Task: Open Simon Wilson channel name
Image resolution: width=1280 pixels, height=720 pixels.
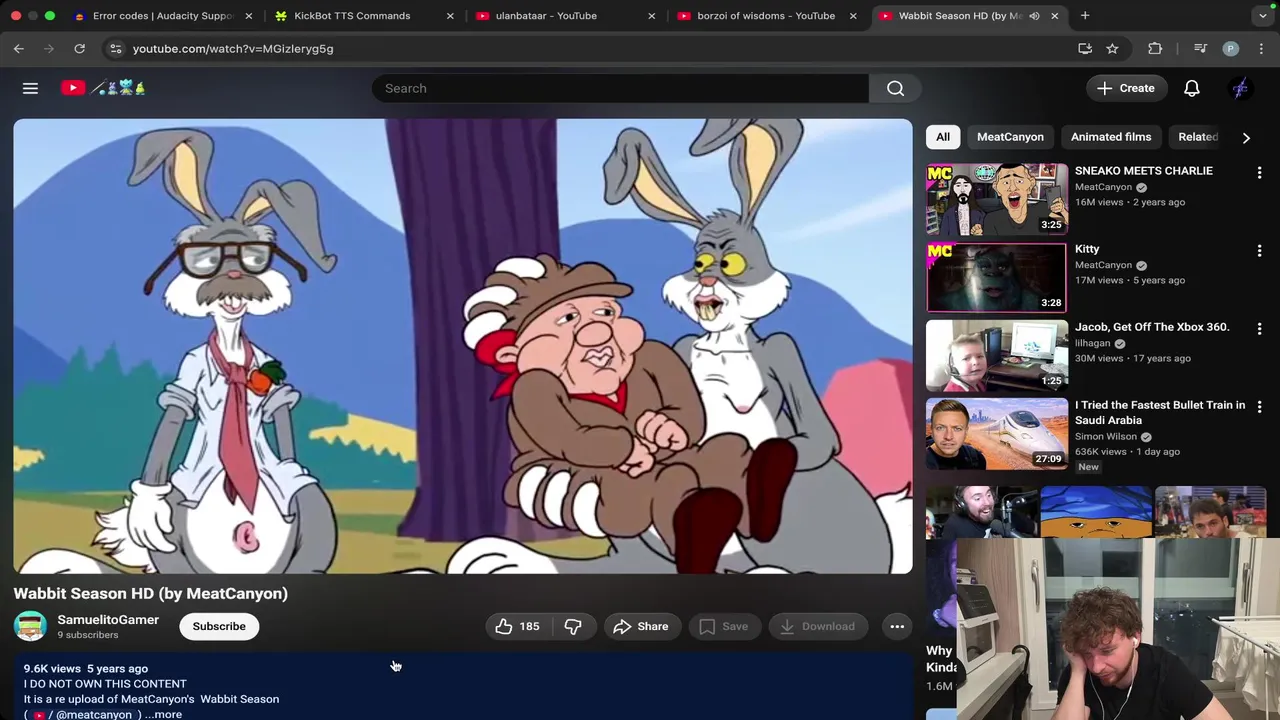Action: coord(1106,436)
